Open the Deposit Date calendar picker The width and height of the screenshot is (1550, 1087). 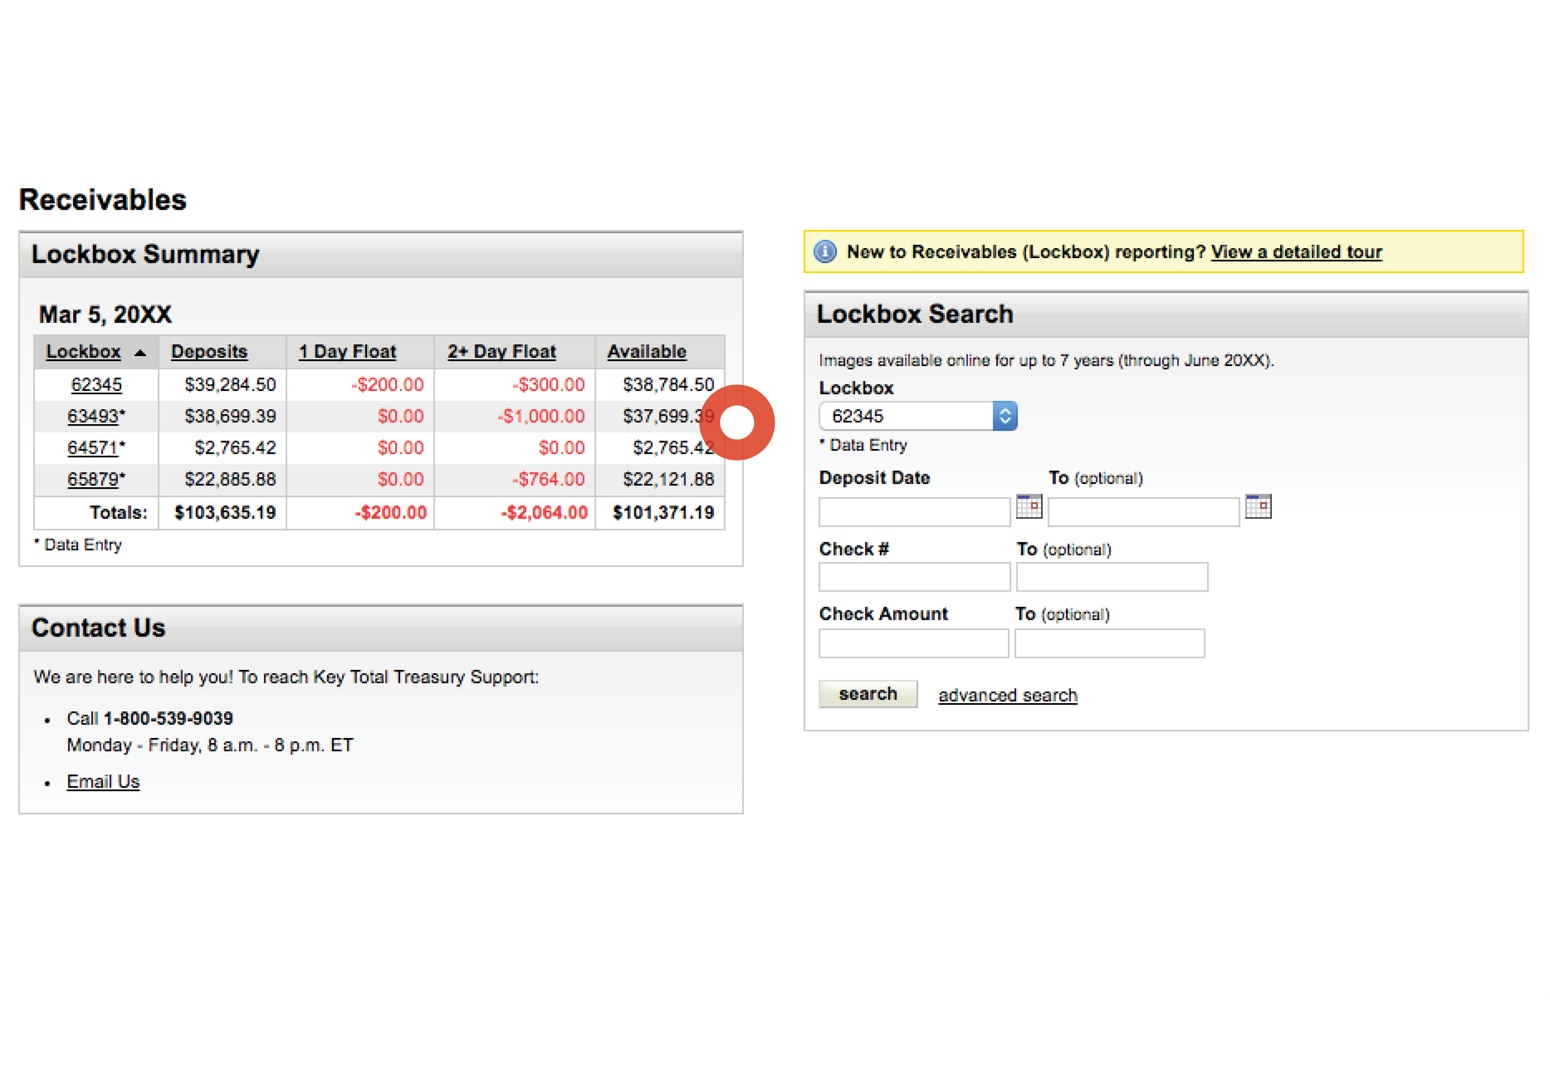click(1029, 506)
